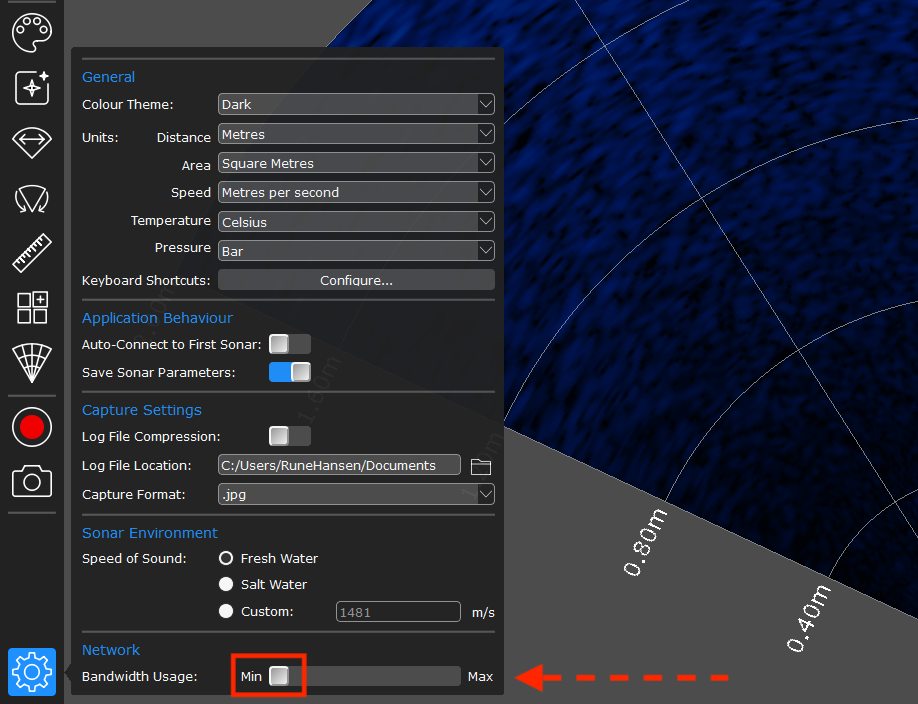This screenshot has height=704, width=918.
Task: Click the custom speed of sound field
Action: pos(398,611)
